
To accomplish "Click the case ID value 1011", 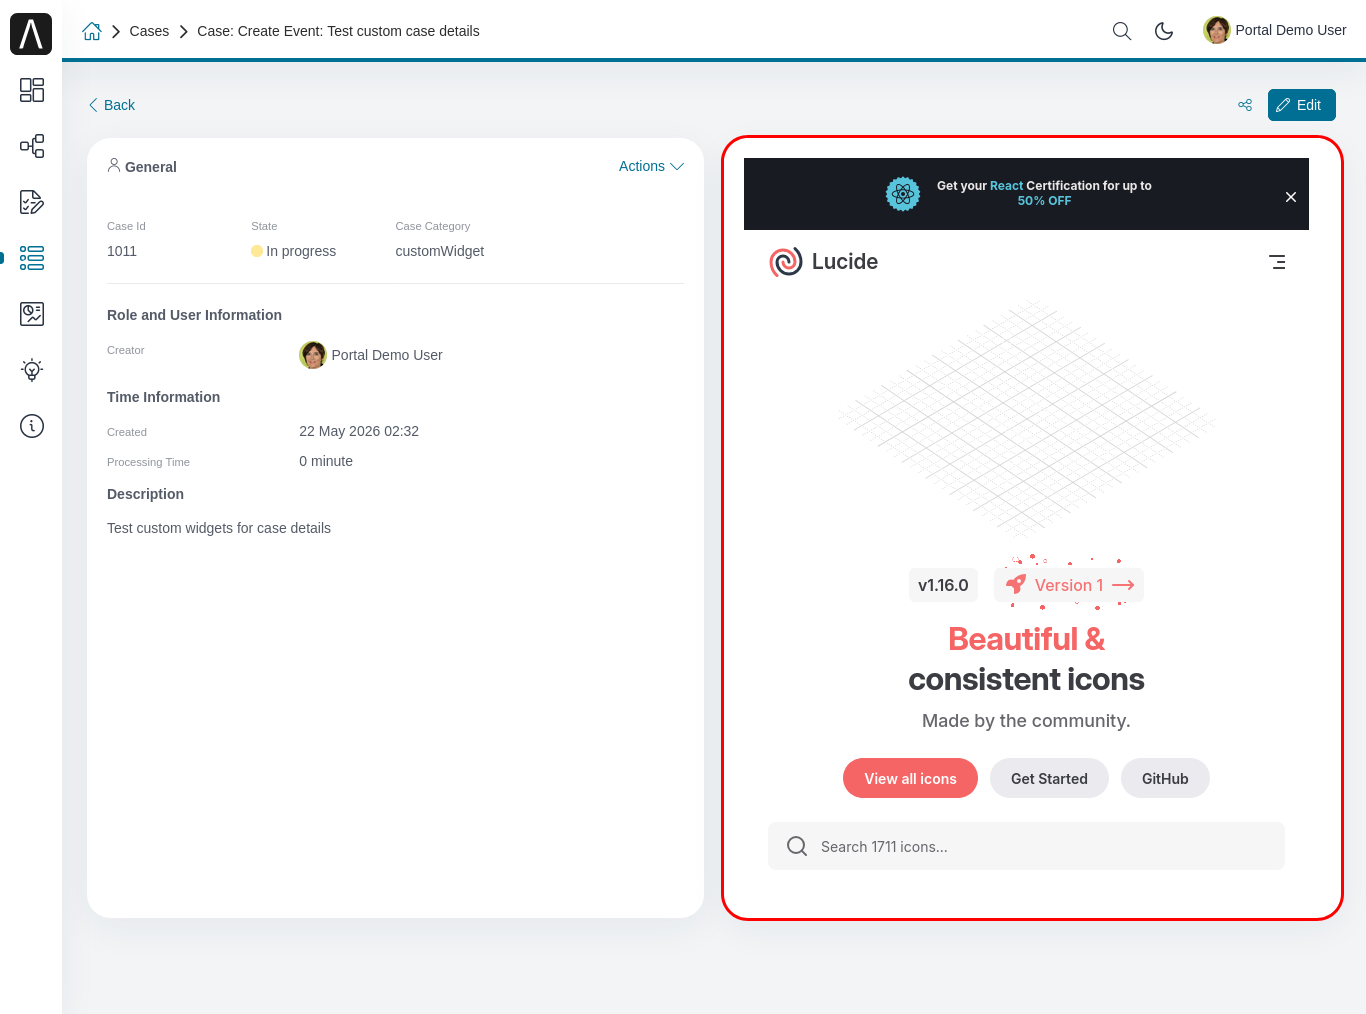I will (122, 251).
